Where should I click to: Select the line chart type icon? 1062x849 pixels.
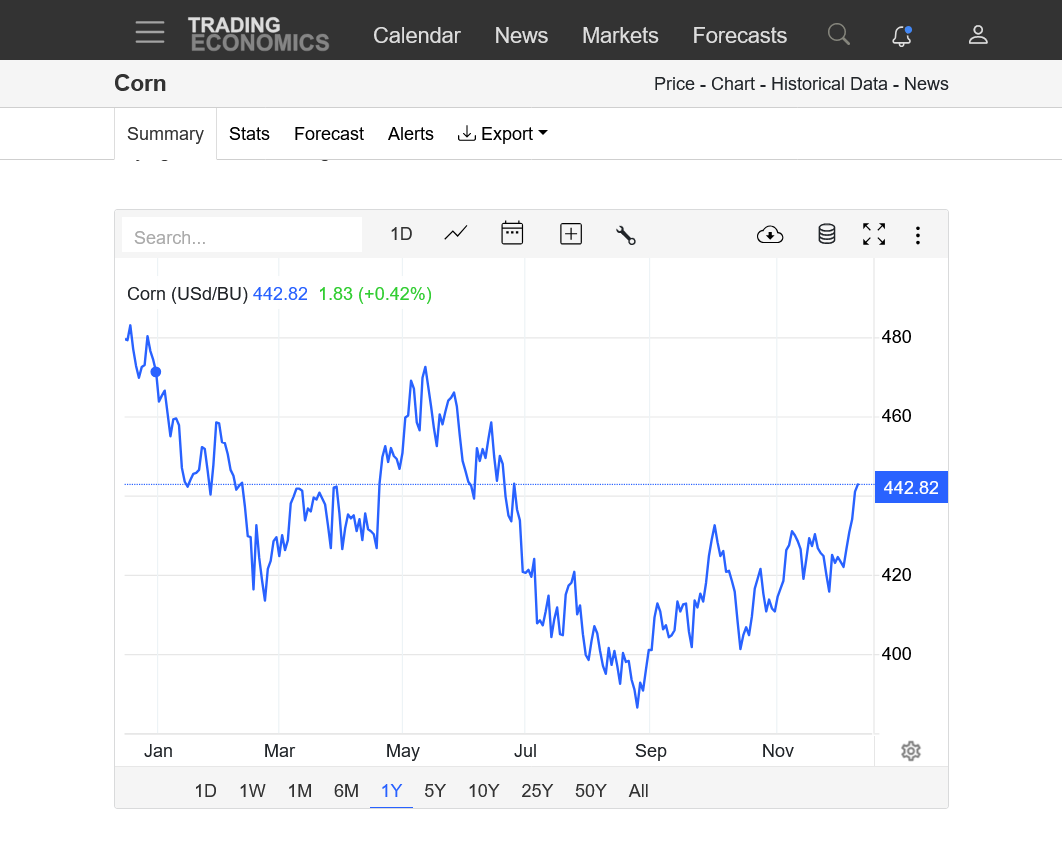point(456,234)
